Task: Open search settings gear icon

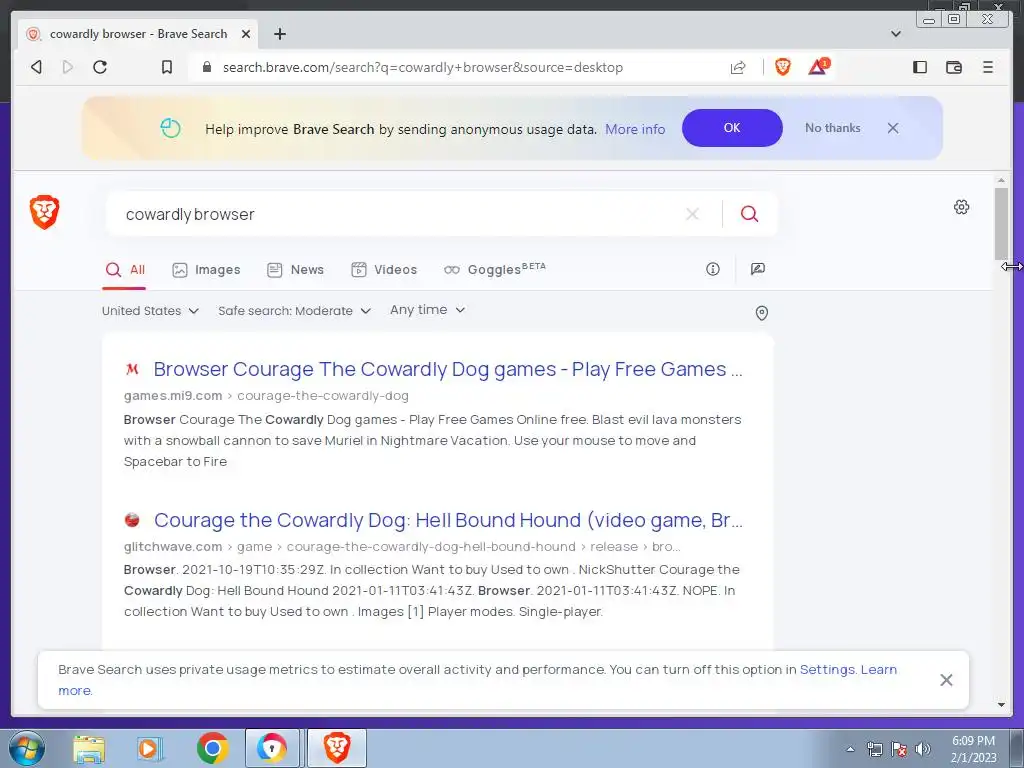Action: coord(961,207)
